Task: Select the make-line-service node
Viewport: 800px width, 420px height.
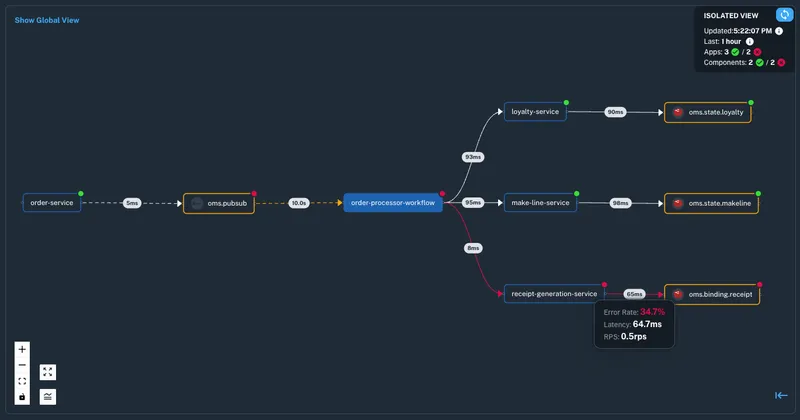Action: (x=540, y=203)
